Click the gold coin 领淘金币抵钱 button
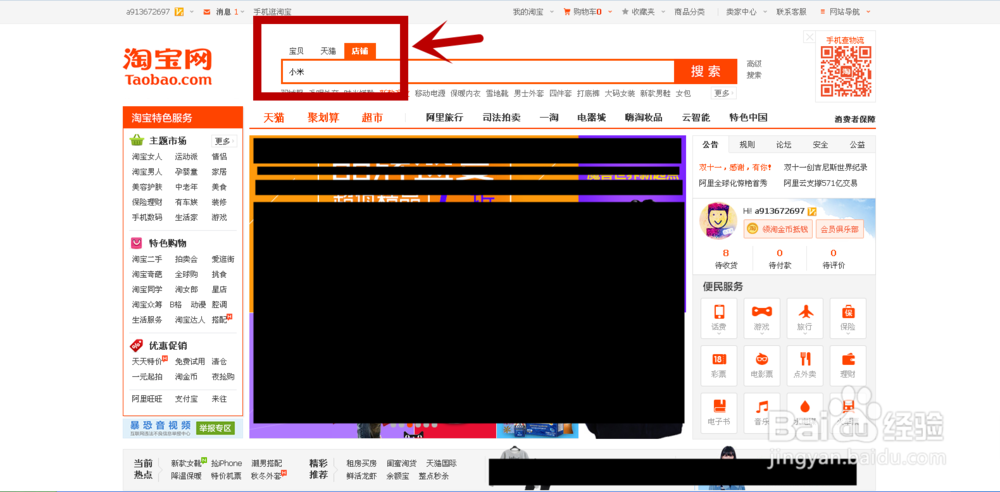Image resolution: width=1000 pixels, height=492 pixels. 778,229
